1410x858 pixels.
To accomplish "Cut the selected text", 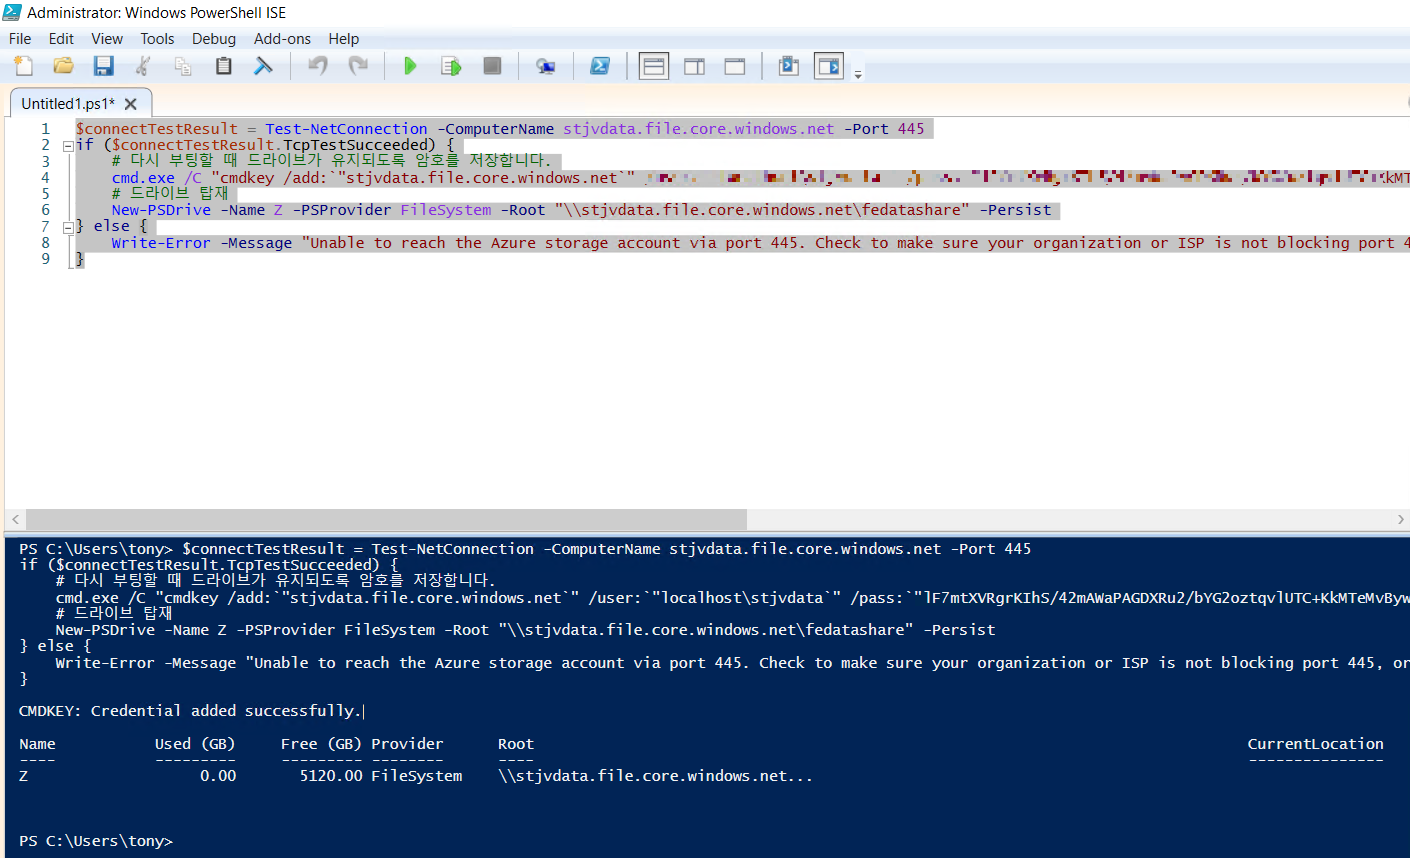I will [143, 66].
